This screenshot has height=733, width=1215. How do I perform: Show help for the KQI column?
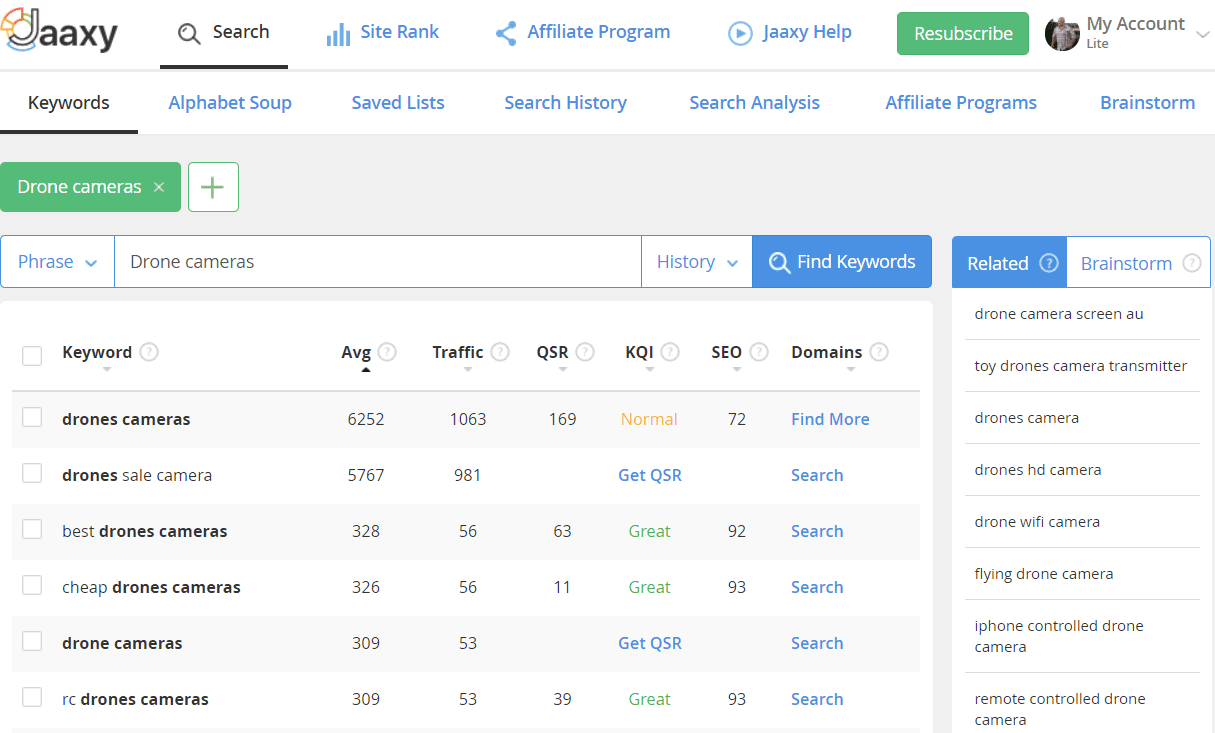click(x=670, y=352)
